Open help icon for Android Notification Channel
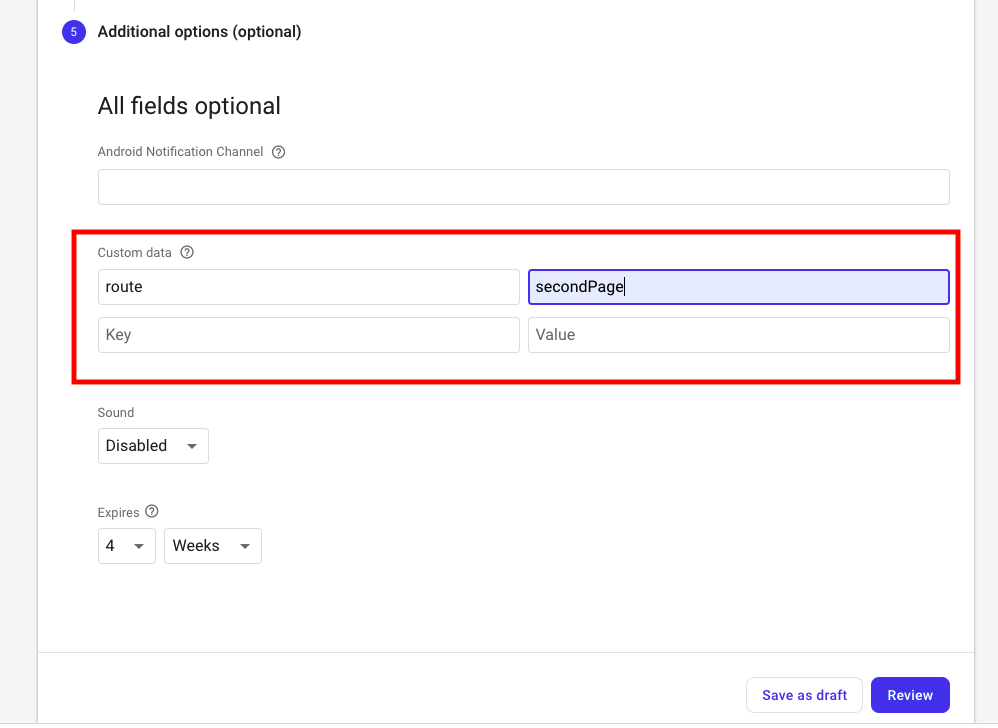The image size is (998, 728). tap(279, 152)
